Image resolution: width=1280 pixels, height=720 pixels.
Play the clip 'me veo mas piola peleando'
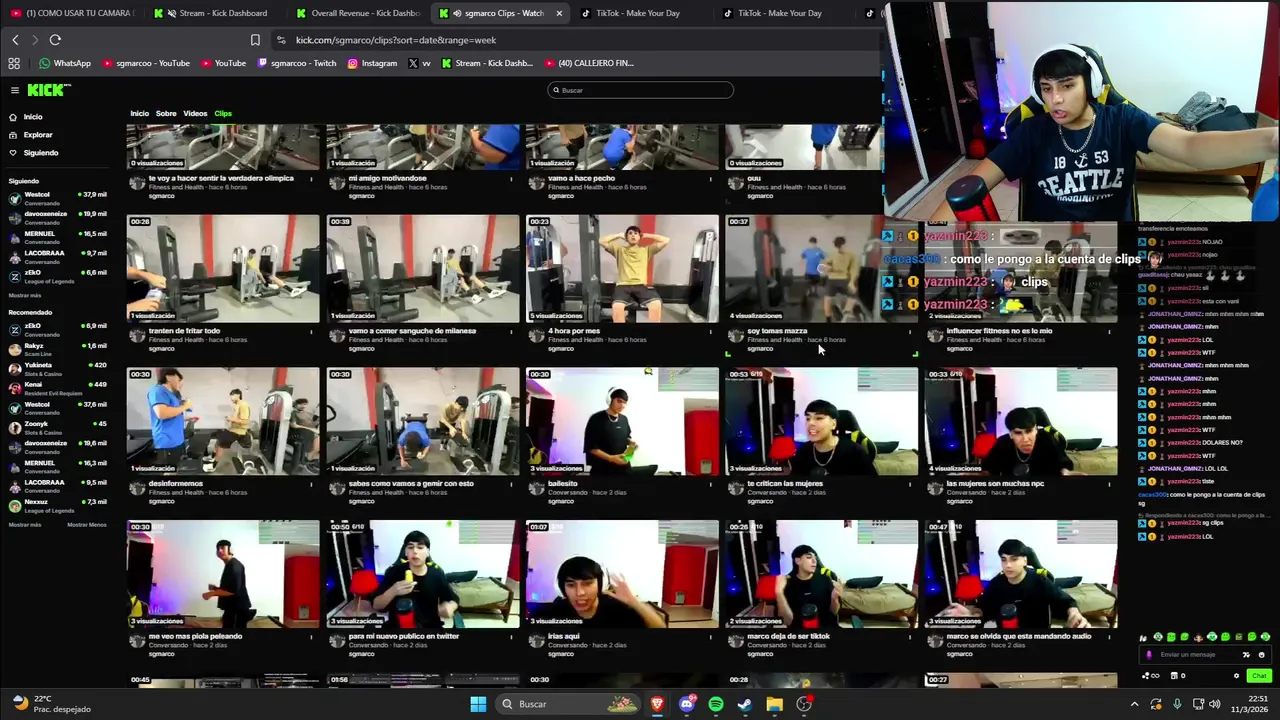(x=223, y=574)
